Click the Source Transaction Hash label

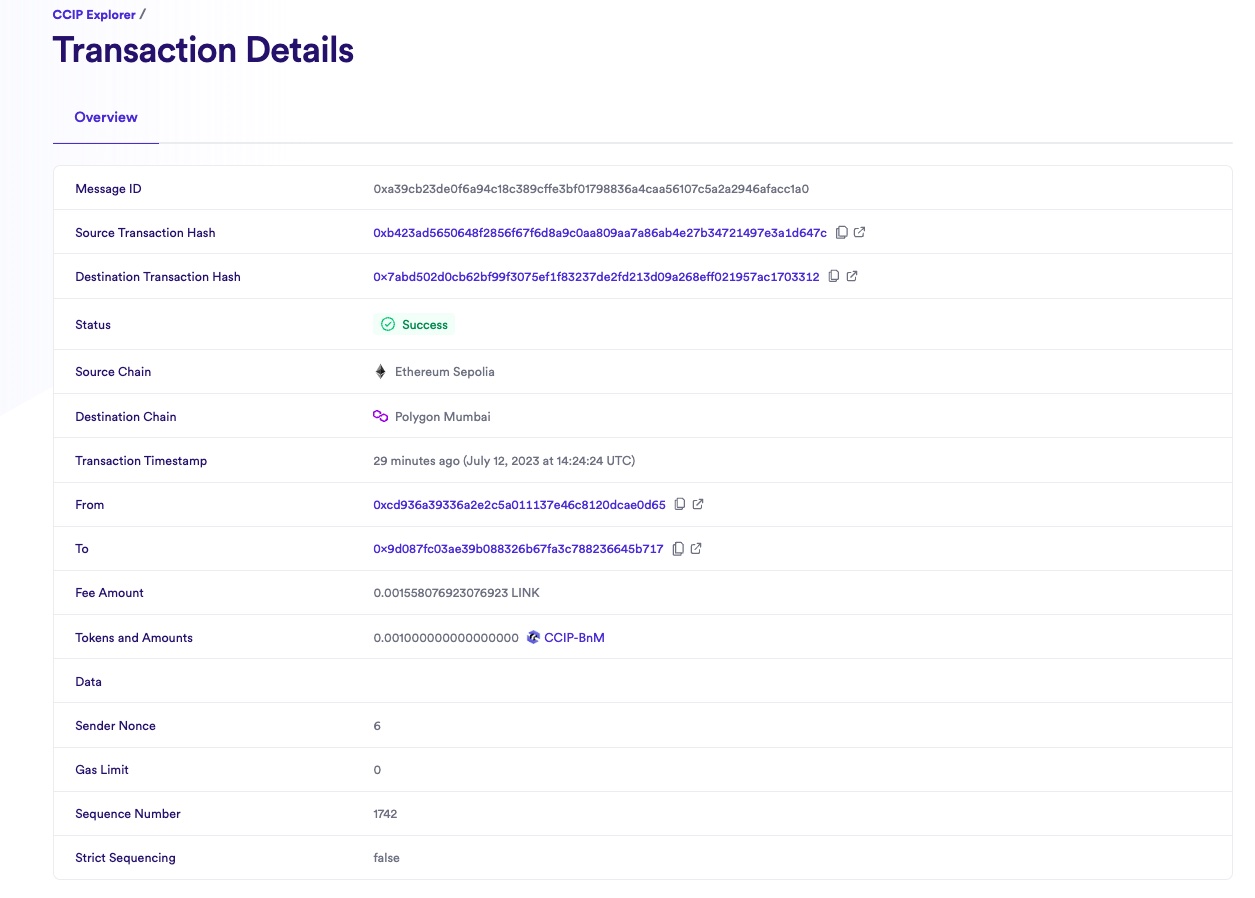click(145, 233)
